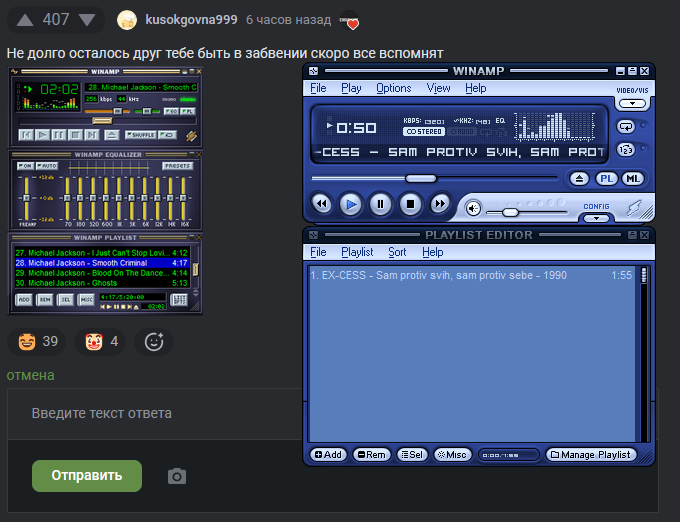Screen dimensions: 680x522
Task: Click the Add button in Playlist Editor
Action: coord(328,455)
